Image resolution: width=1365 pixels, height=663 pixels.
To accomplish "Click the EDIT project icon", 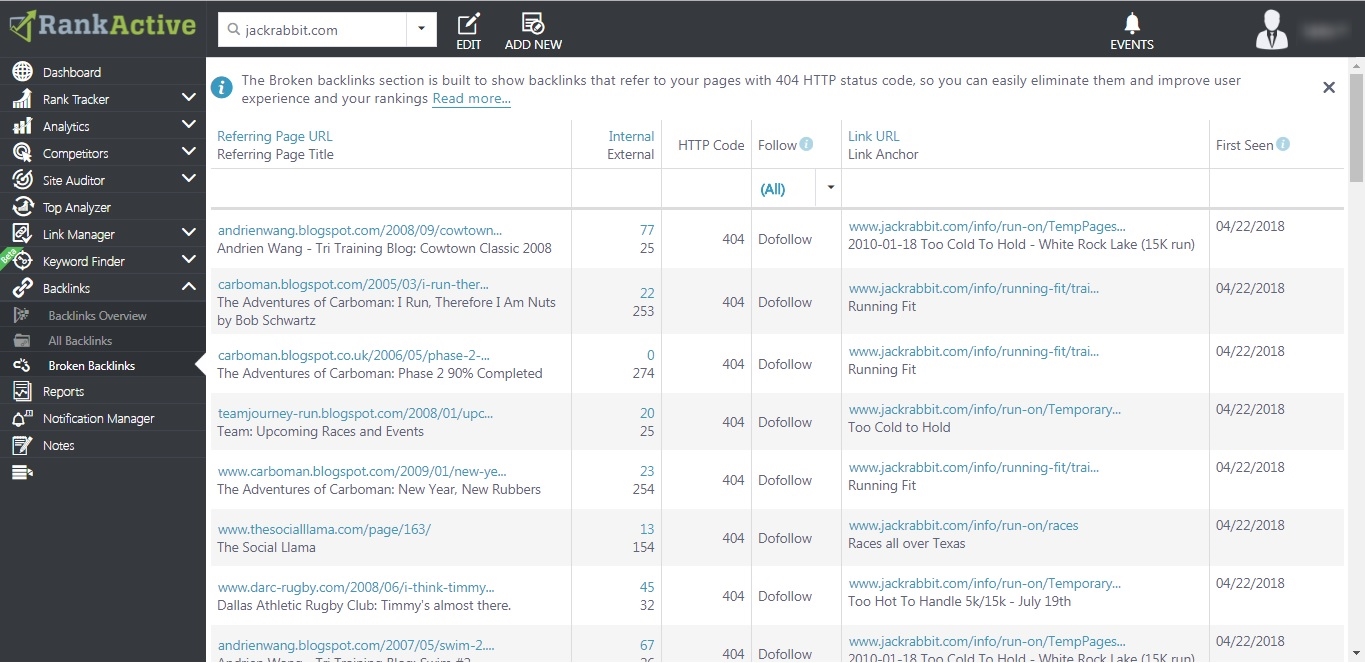I will click(468, 23).
